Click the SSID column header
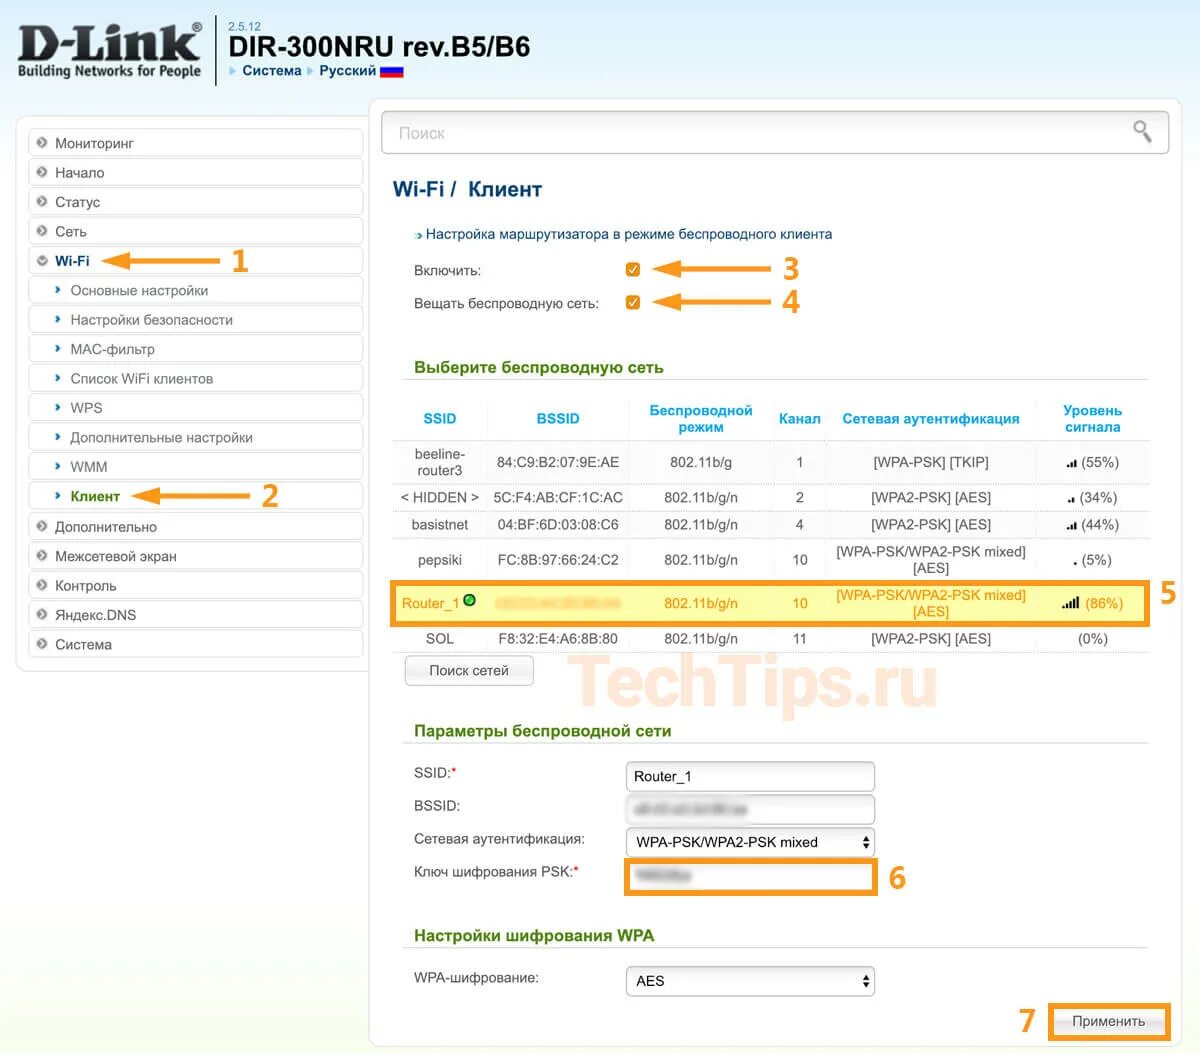 point(440,418)
